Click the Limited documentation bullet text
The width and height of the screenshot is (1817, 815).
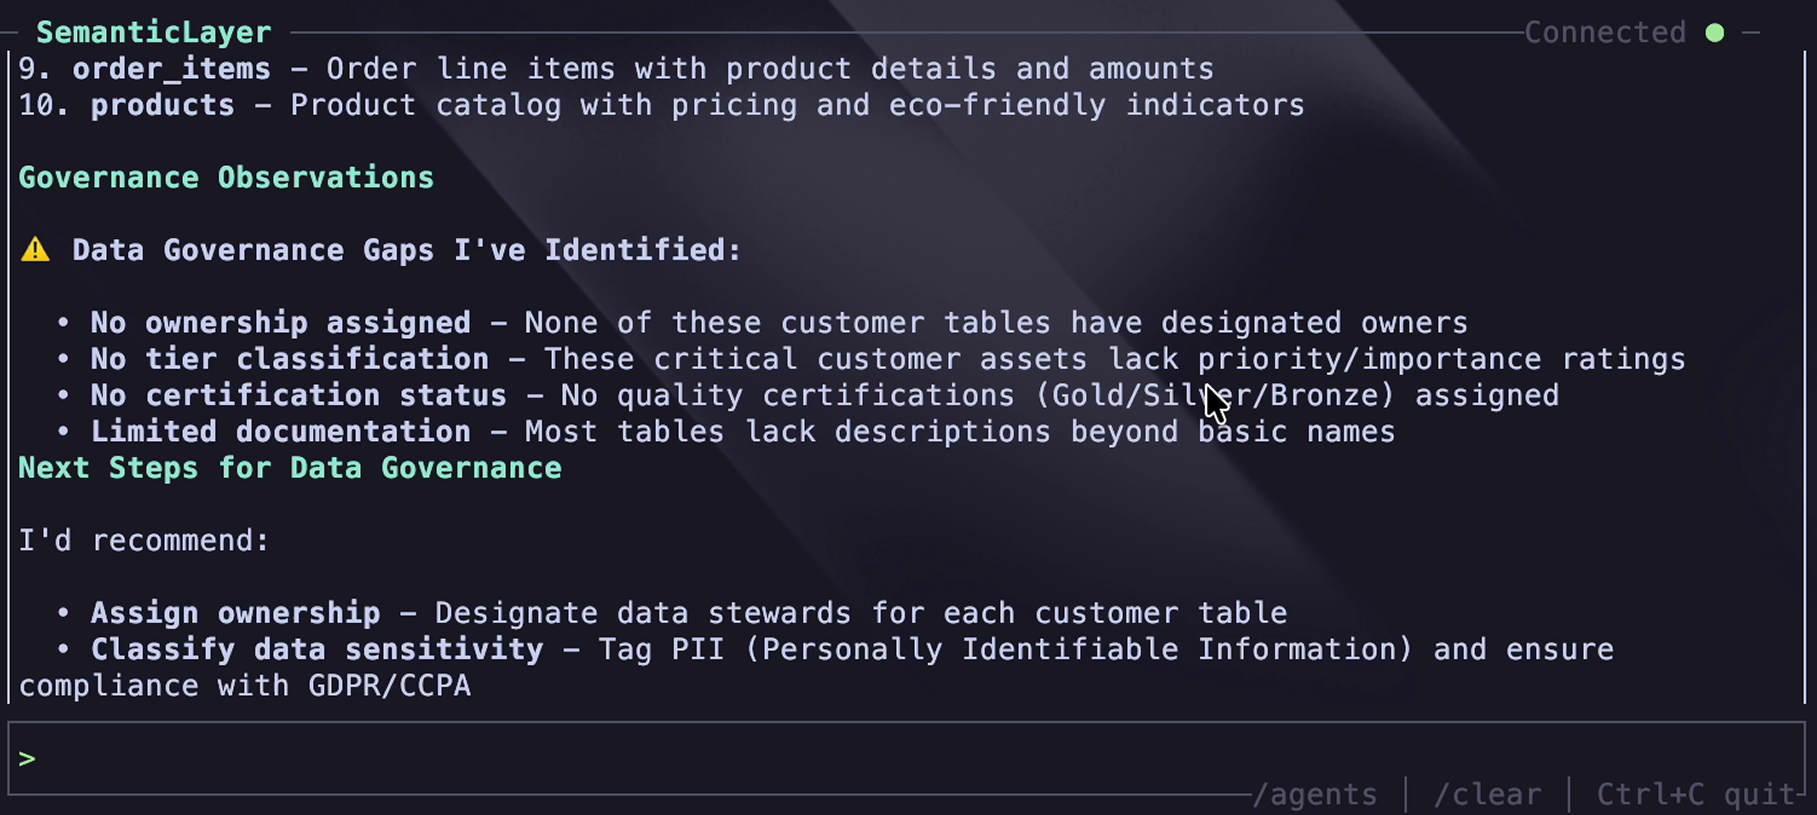pos(280,432)
